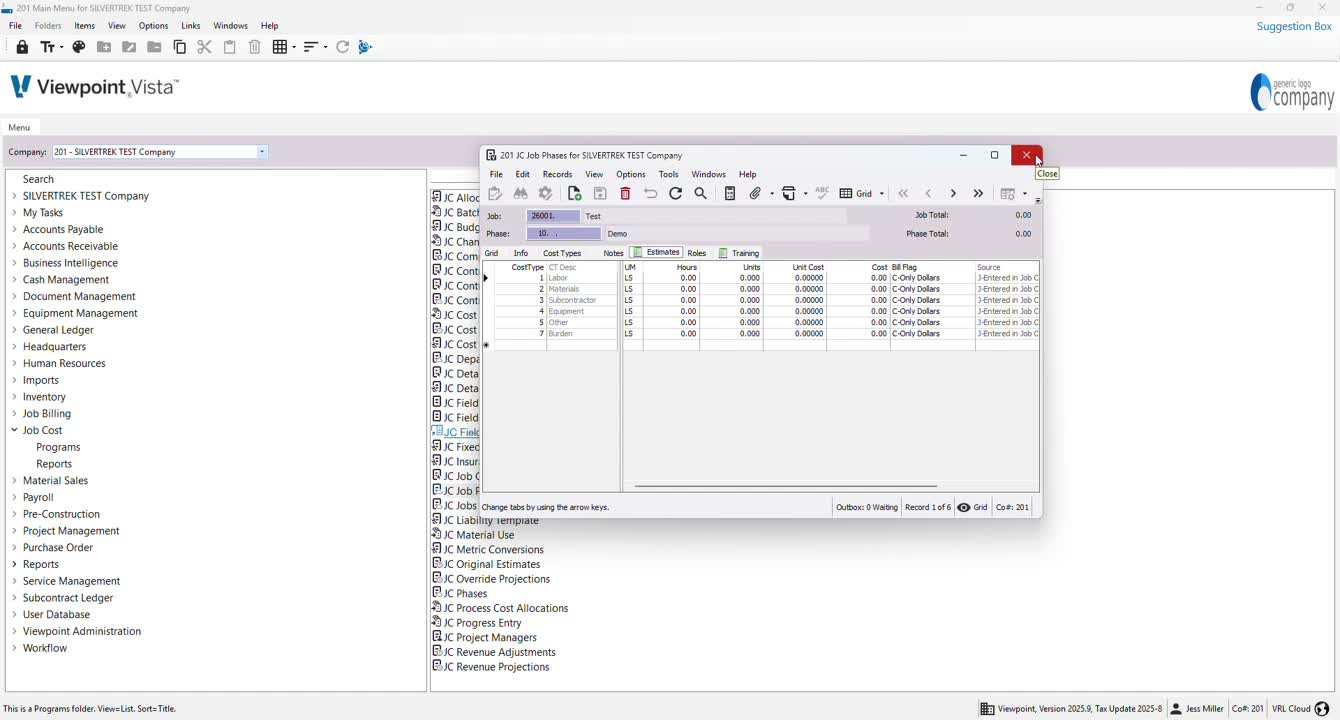Click the blue globe assistant icon

tap(365, 47)
